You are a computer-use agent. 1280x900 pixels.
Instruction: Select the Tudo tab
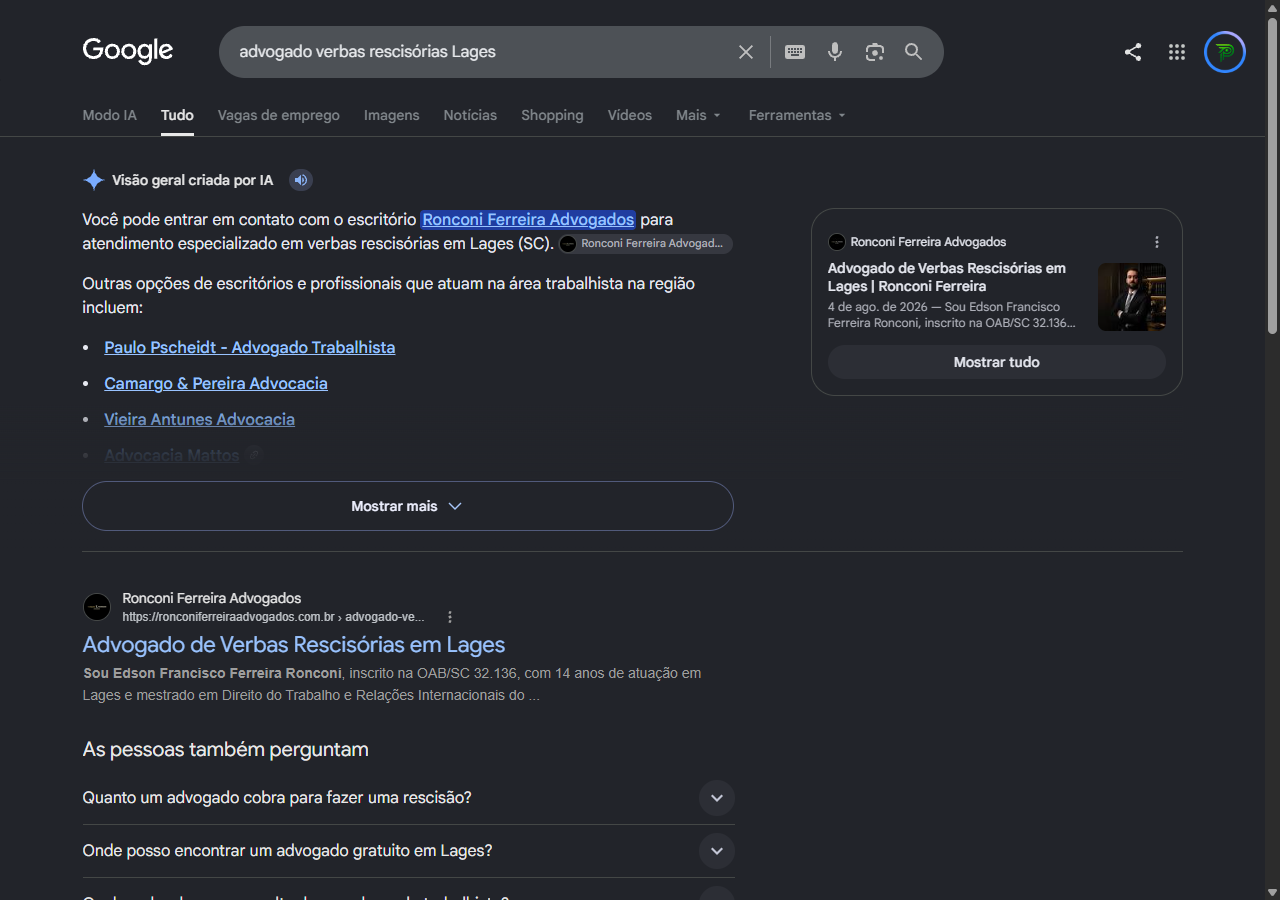point(177,115)
